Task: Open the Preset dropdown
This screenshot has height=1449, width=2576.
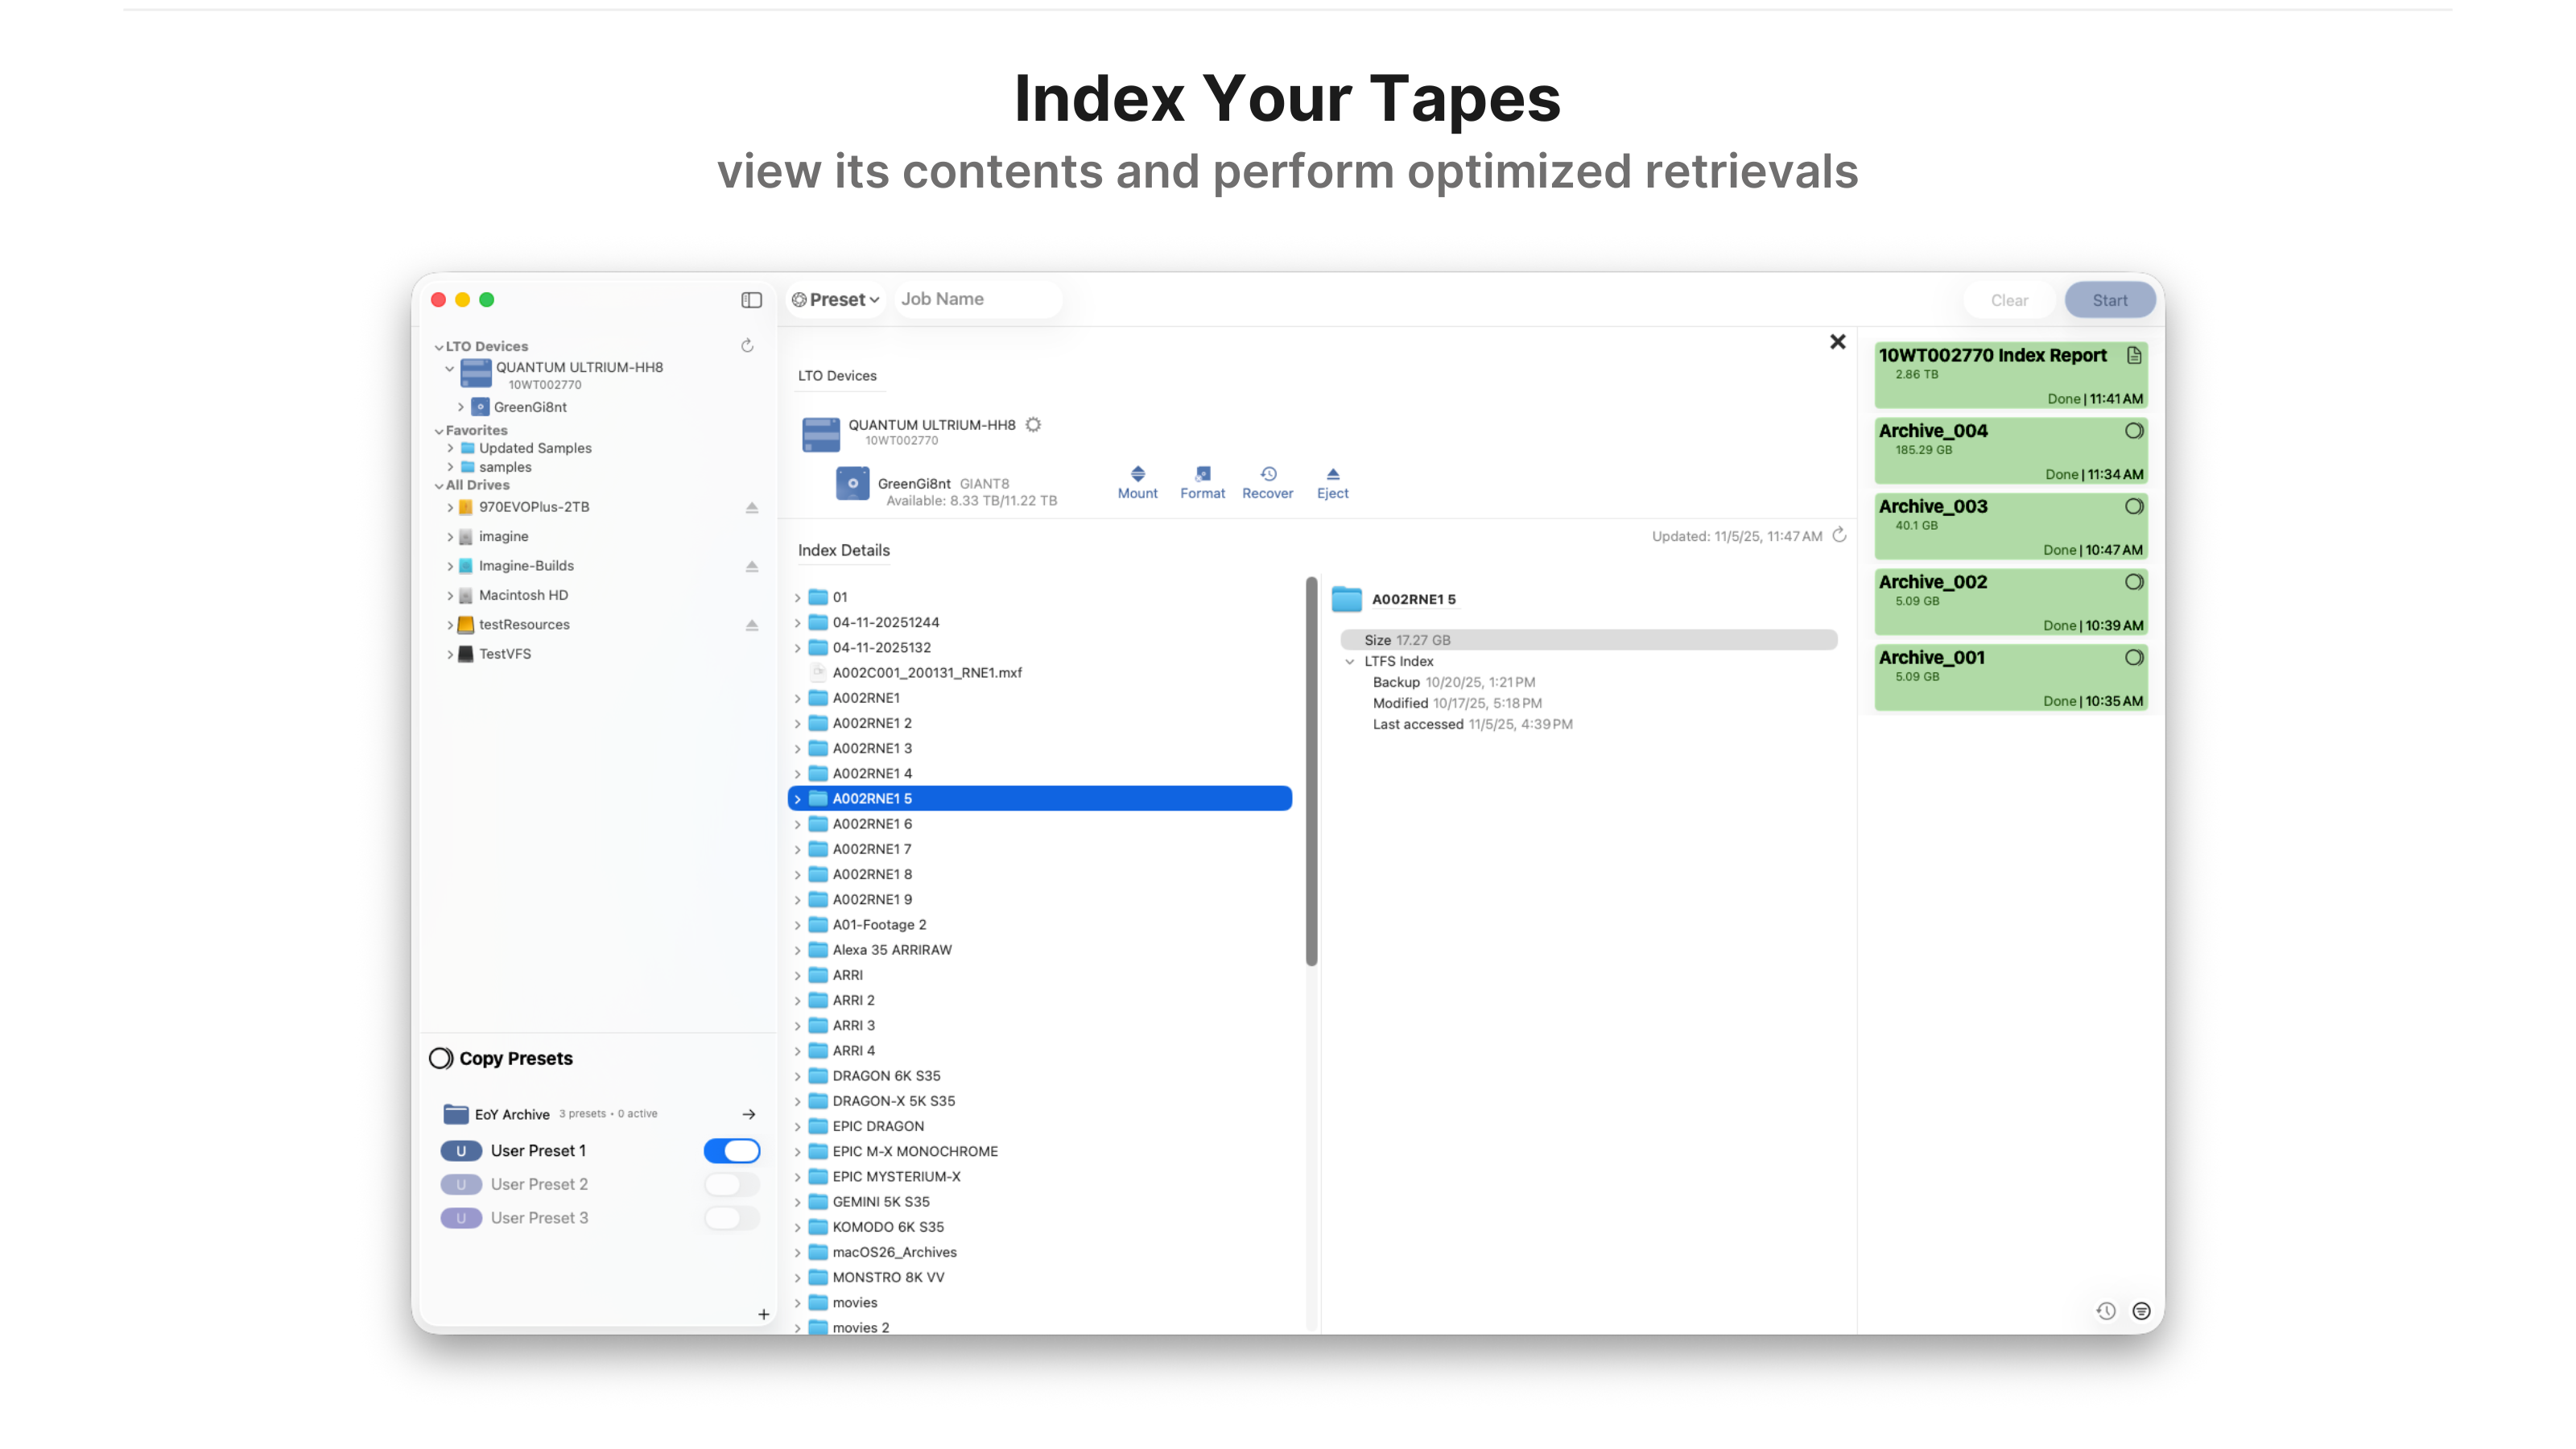Action: (x=836, y=300)
